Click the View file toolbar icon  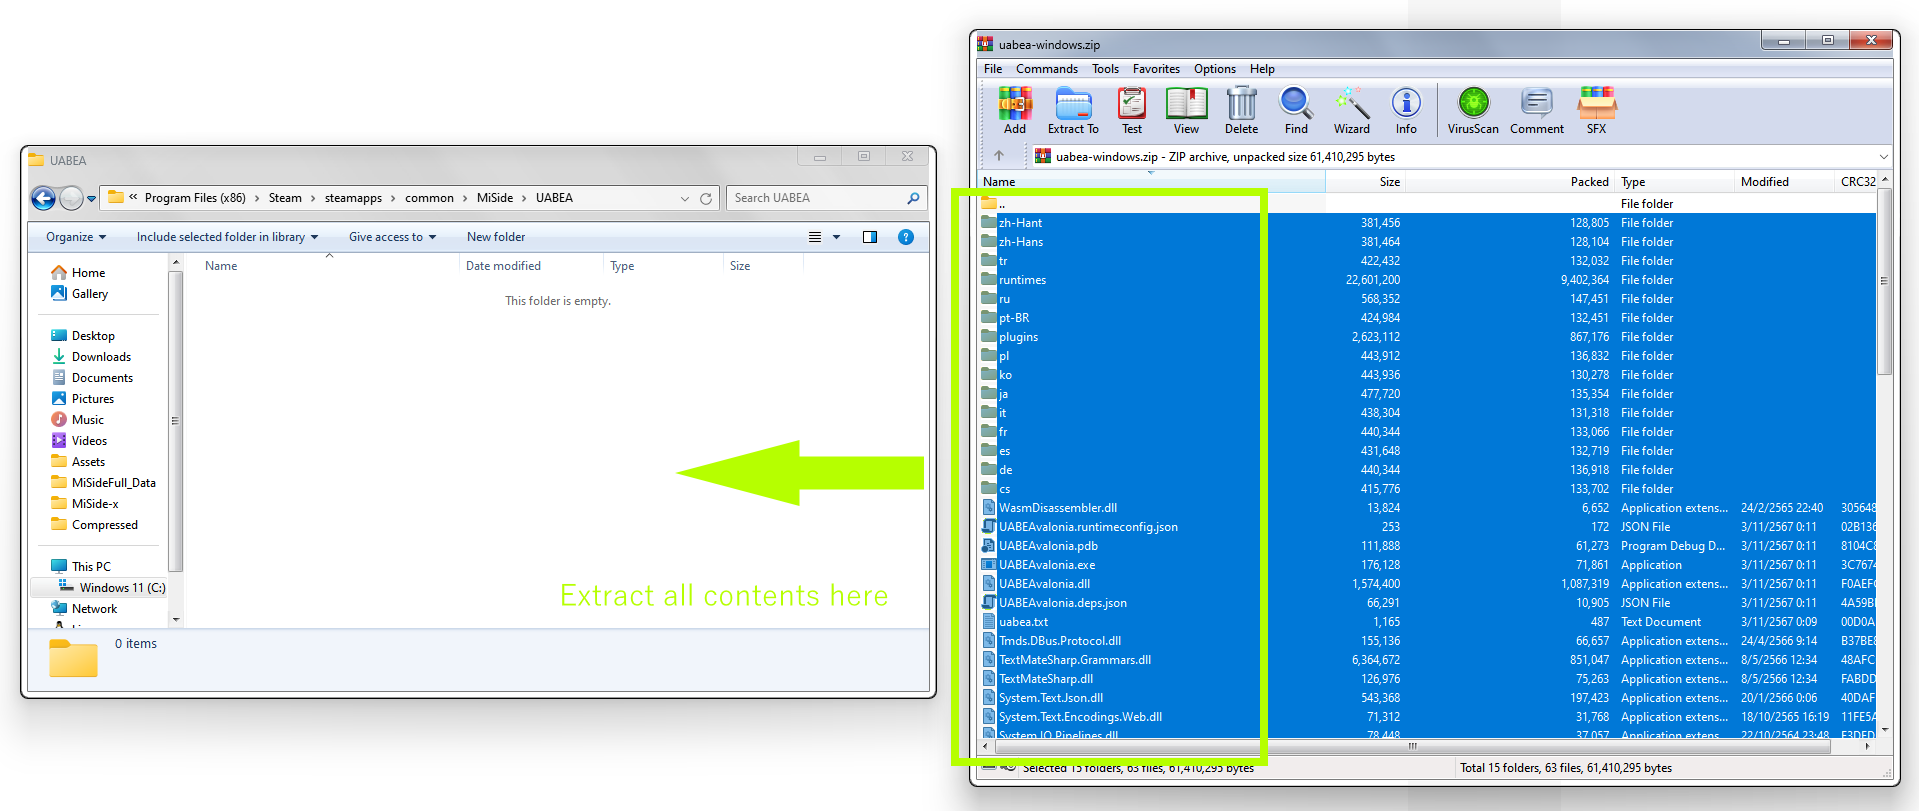[1186, 110]
